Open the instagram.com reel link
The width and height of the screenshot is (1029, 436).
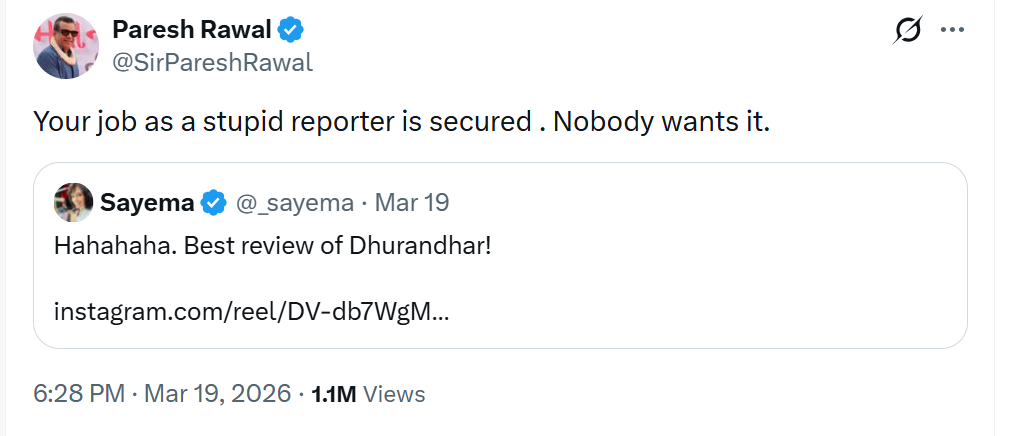pyautogui.click(x=251, y=311)
